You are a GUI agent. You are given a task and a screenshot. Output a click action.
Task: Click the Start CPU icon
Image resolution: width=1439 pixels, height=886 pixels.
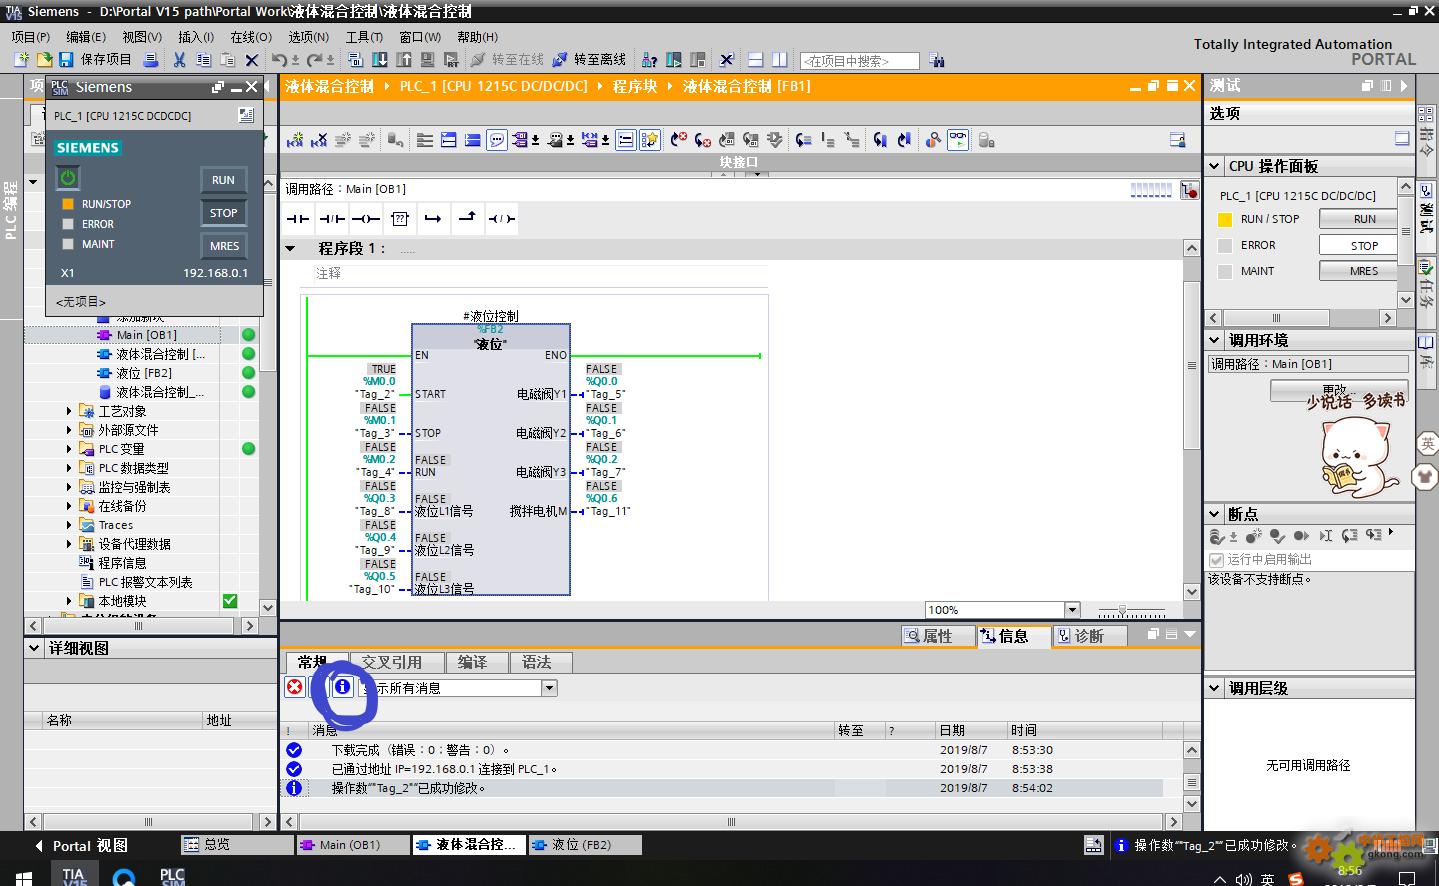tap(675, 60)
